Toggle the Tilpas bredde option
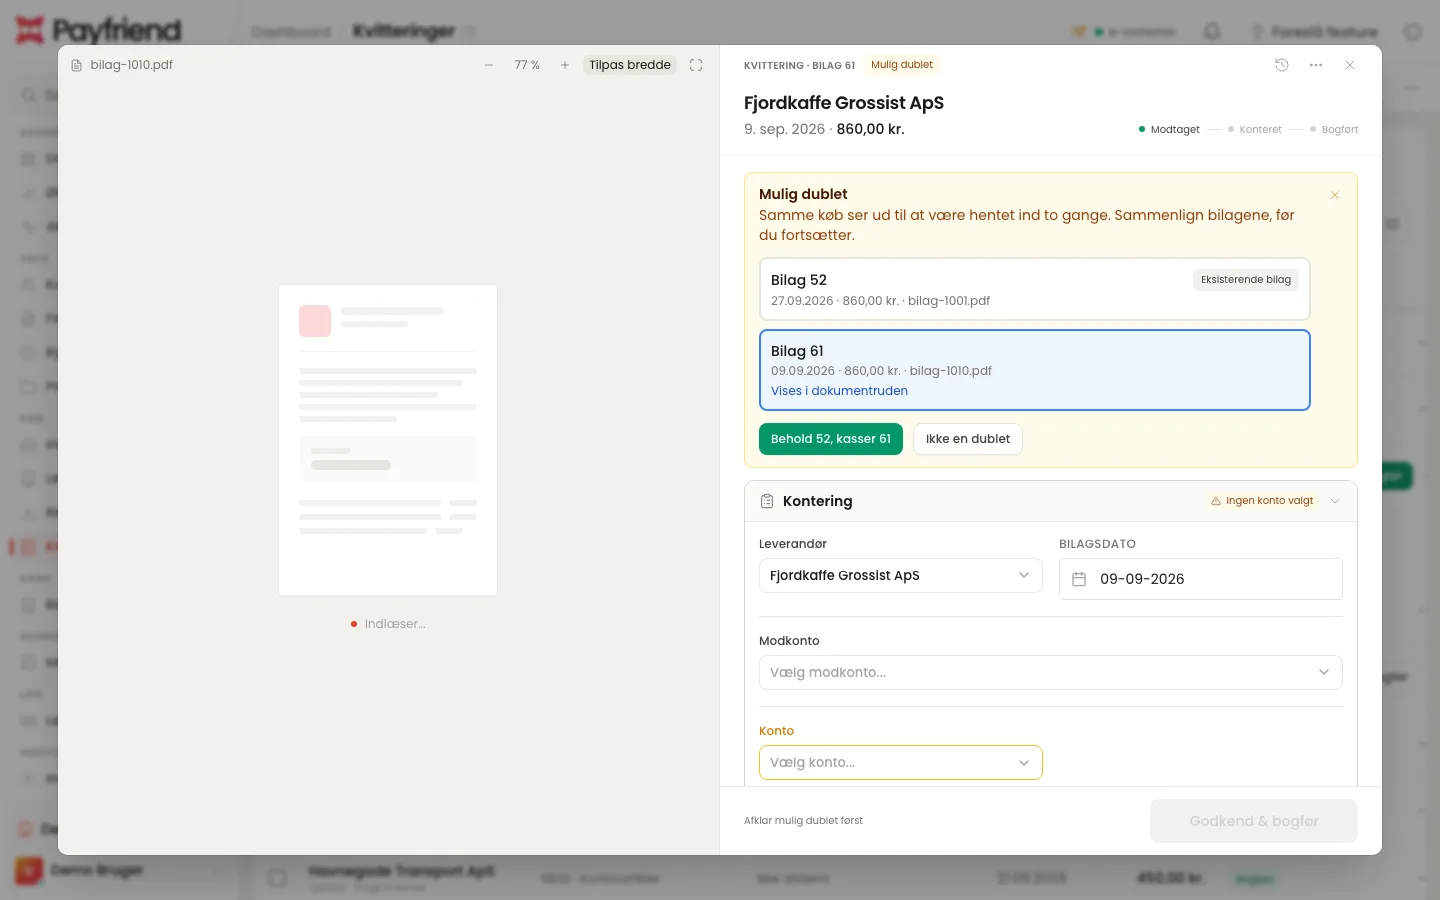Screen dimensions: 1440x900 [x=630, y=65]
